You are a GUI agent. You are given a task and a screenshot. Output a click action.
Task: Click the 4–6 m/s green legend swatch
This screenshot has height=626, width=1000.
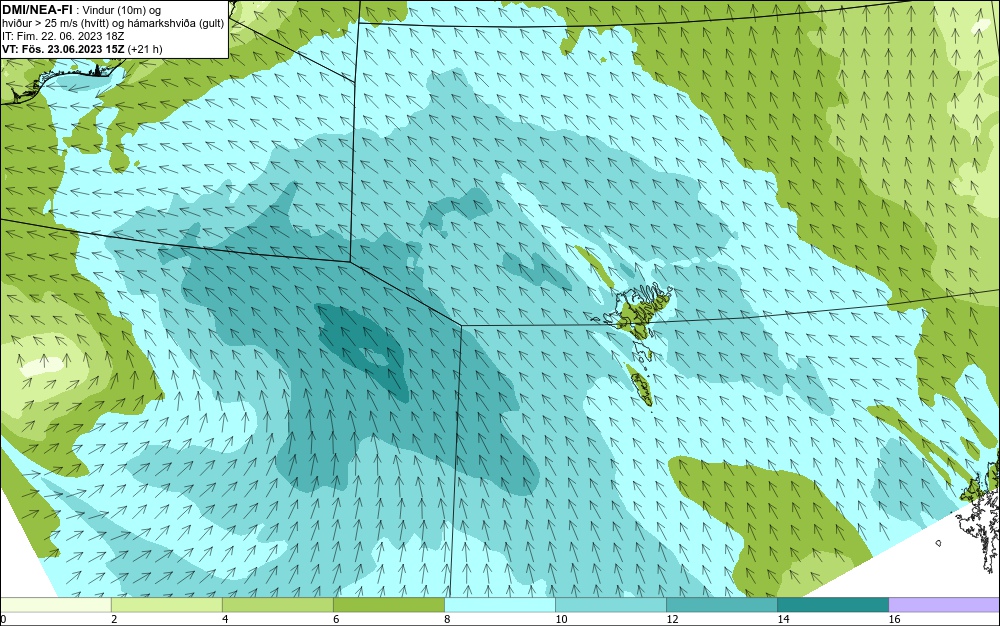(277, 604)
